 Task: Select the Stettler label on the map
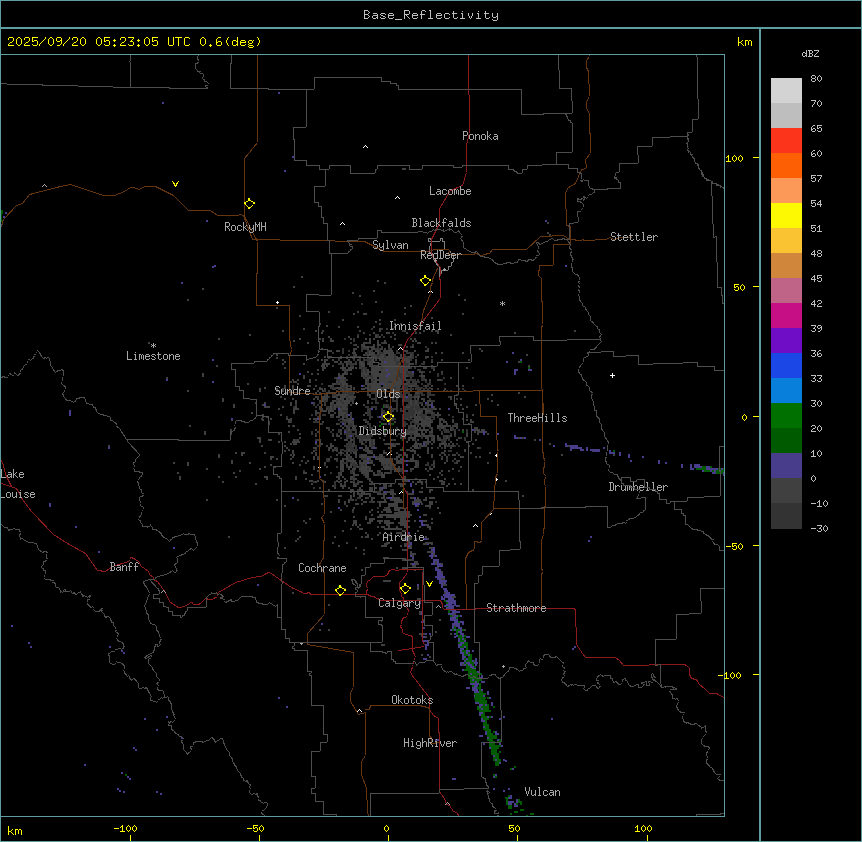tap(634, 237)
